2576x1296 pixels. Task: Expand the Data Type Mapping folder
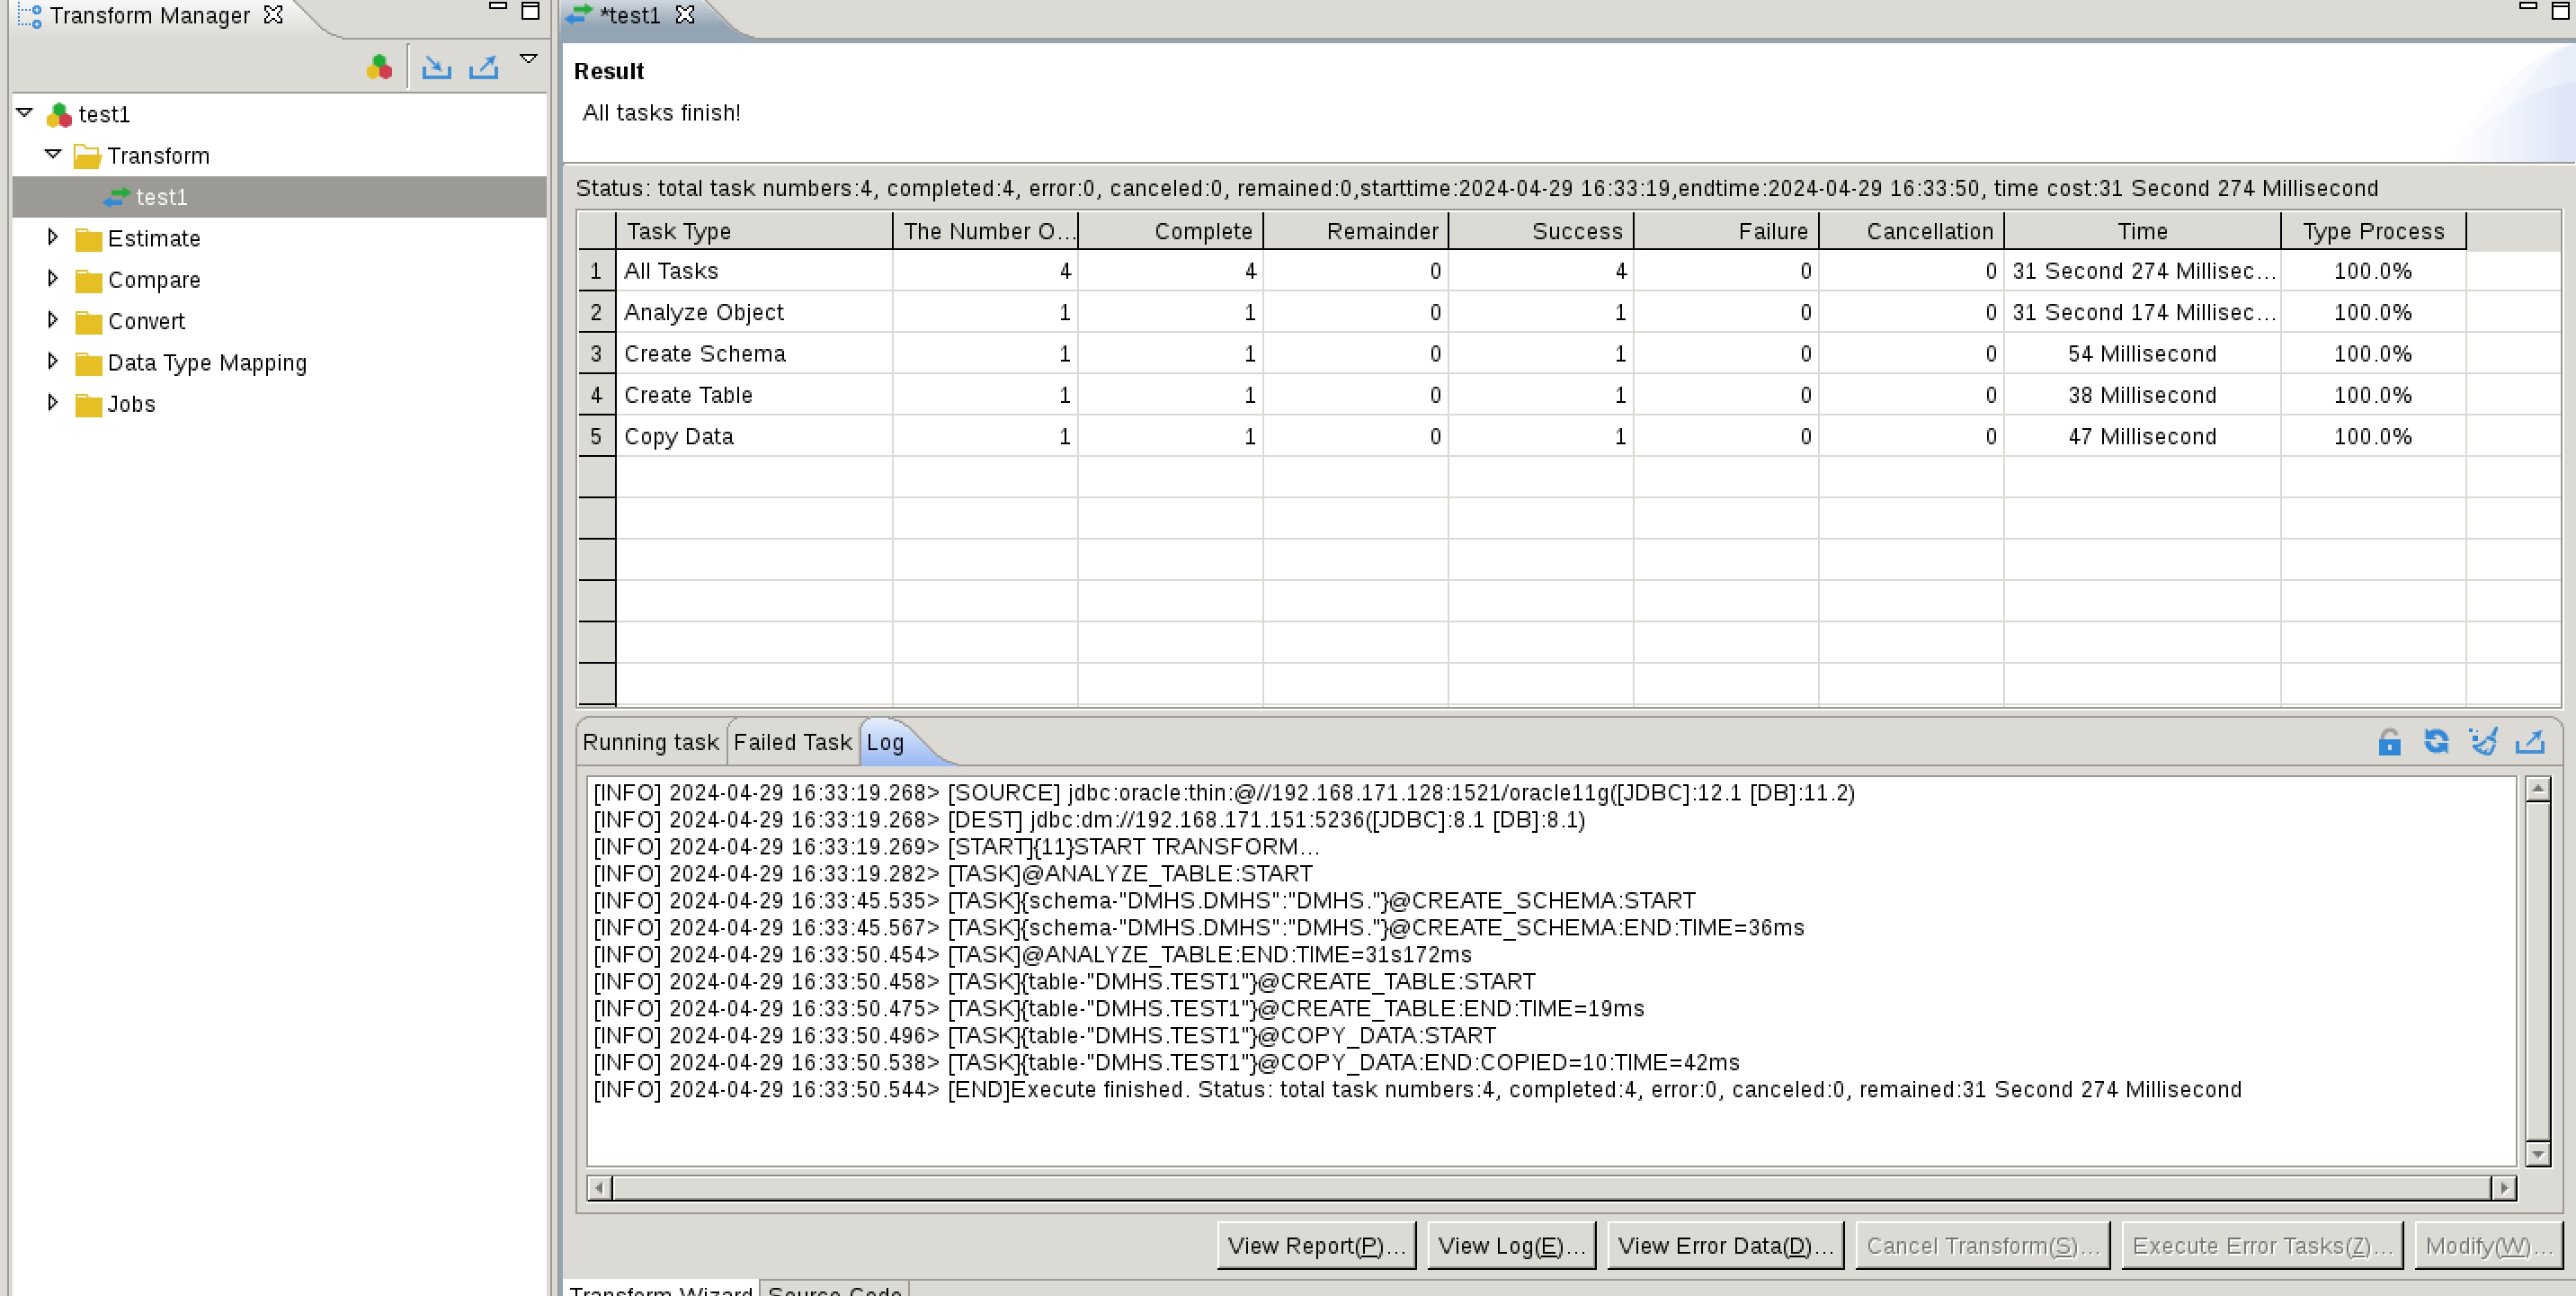53,361
